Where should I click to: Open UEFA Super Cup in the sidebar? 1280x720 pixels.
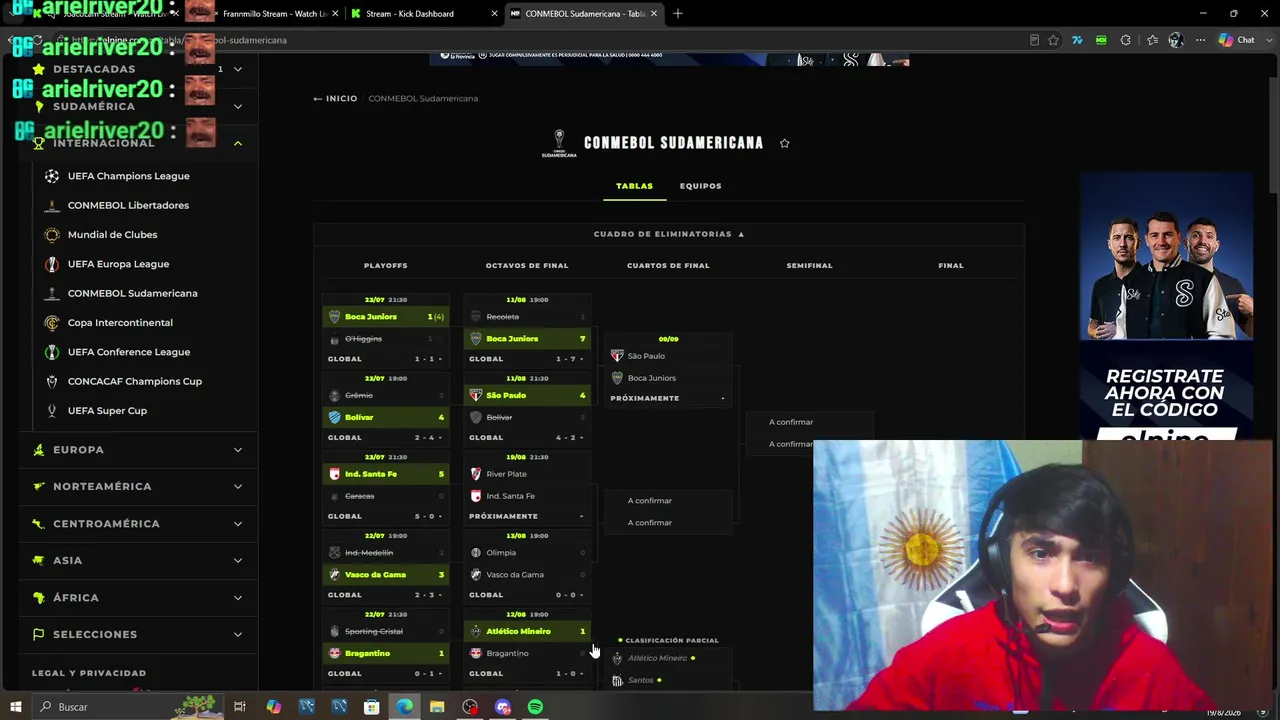tap(107, 411)
